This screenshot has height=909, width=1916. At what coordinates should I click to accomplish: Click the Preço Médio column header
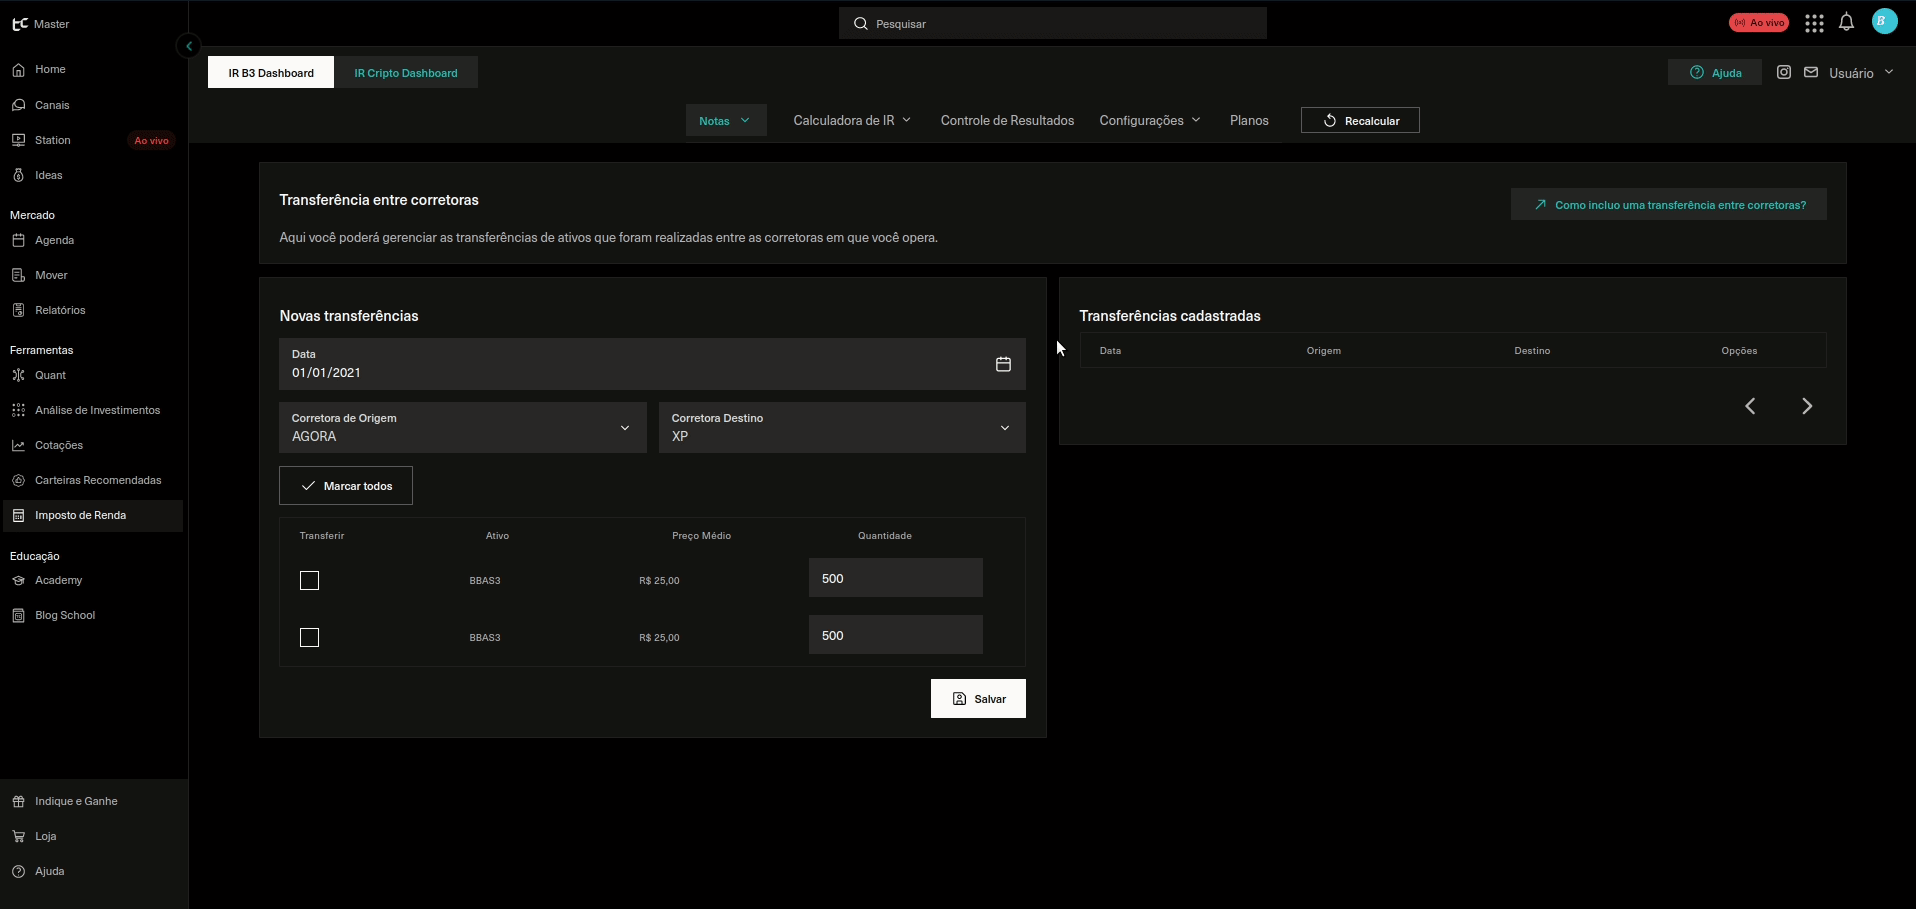[x=701, y=536]
